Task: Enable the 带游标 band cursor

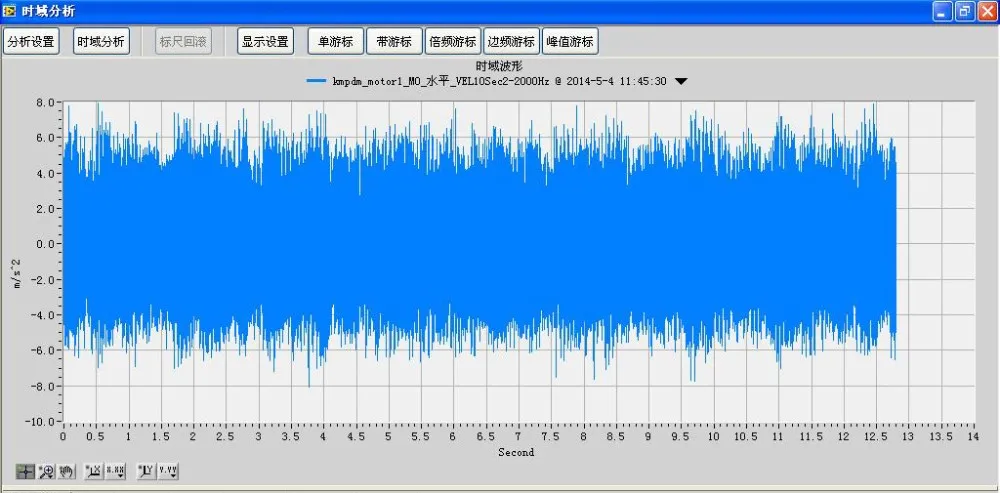Action: (394, 42)
